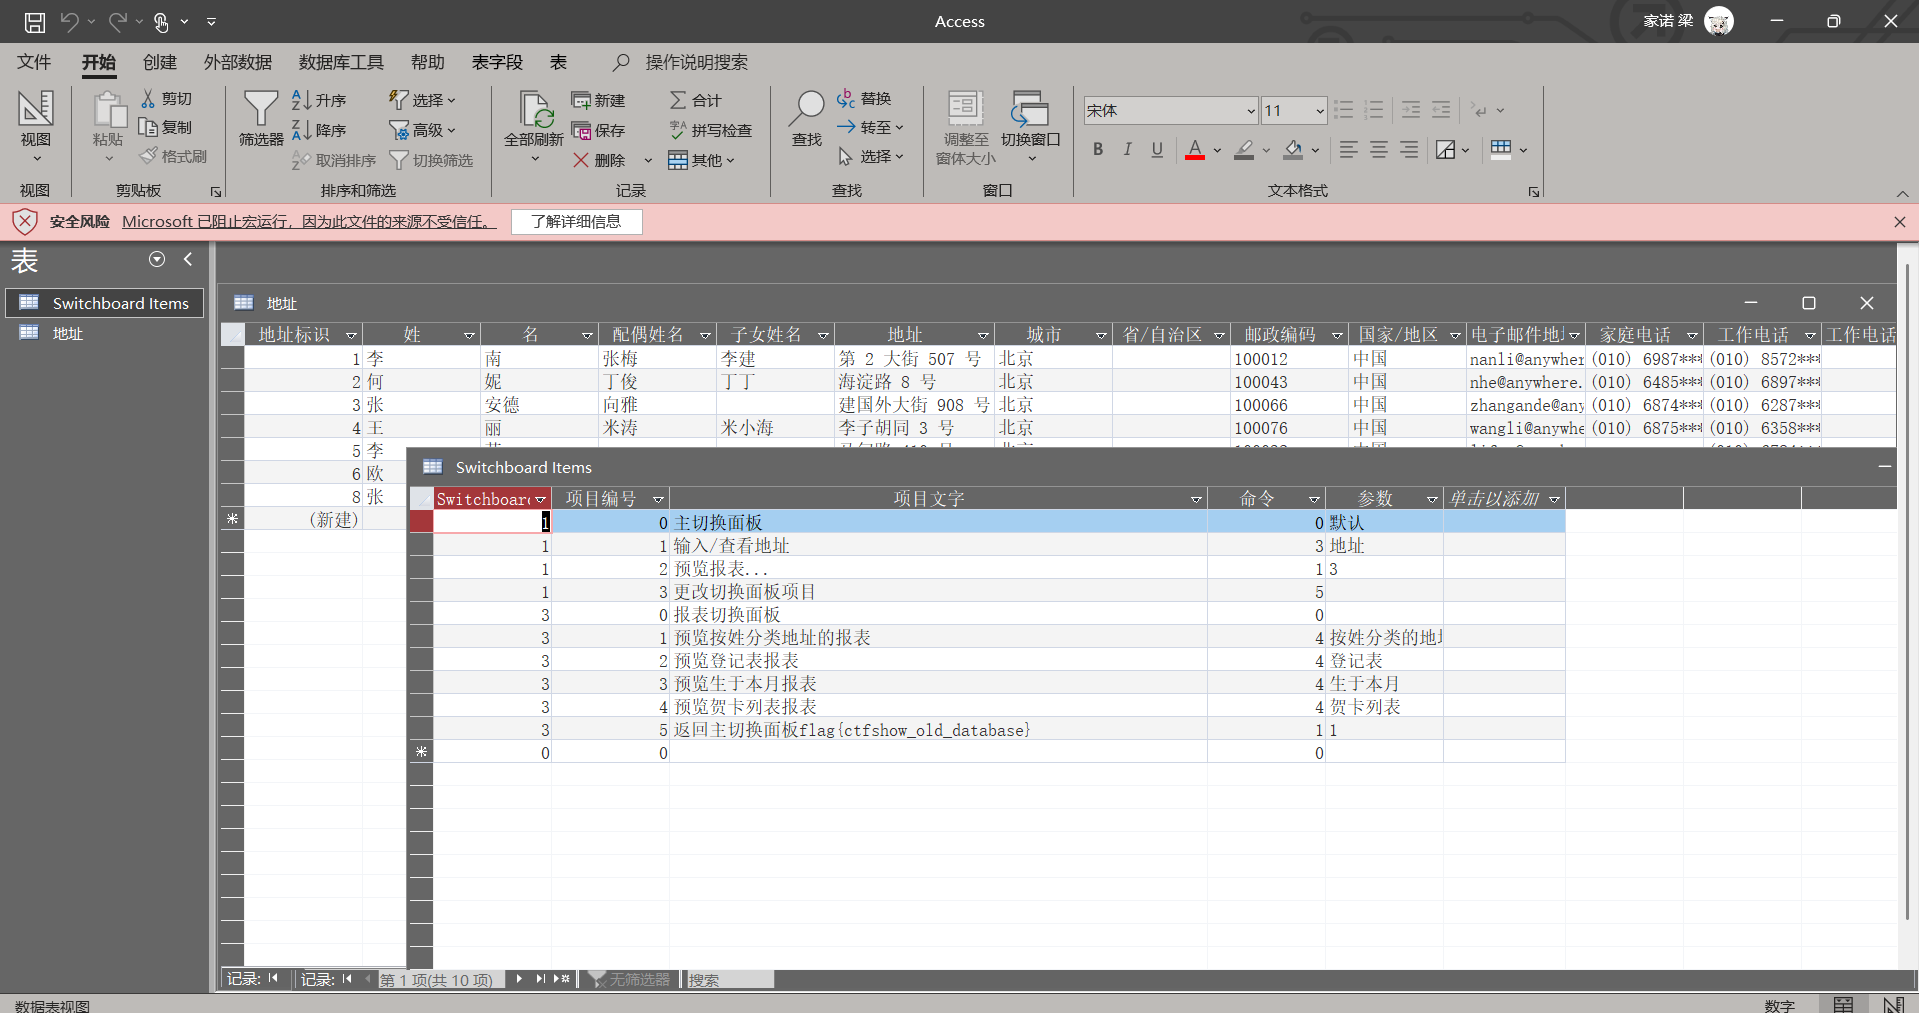
Task: Go to next record arrow in navigator
Action: pyautogui.click(x=518, y=979)
